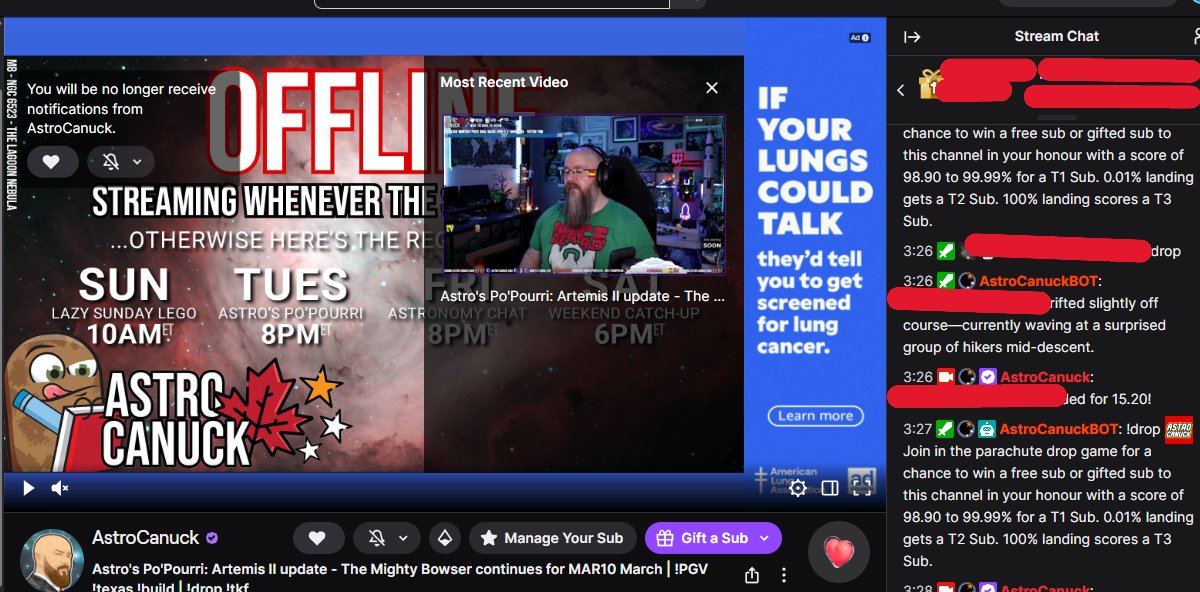This screenshot has height=592, width=1200.
Task: Click the teal bot badge in the 3:27 message
Action: tap(987, 429)
